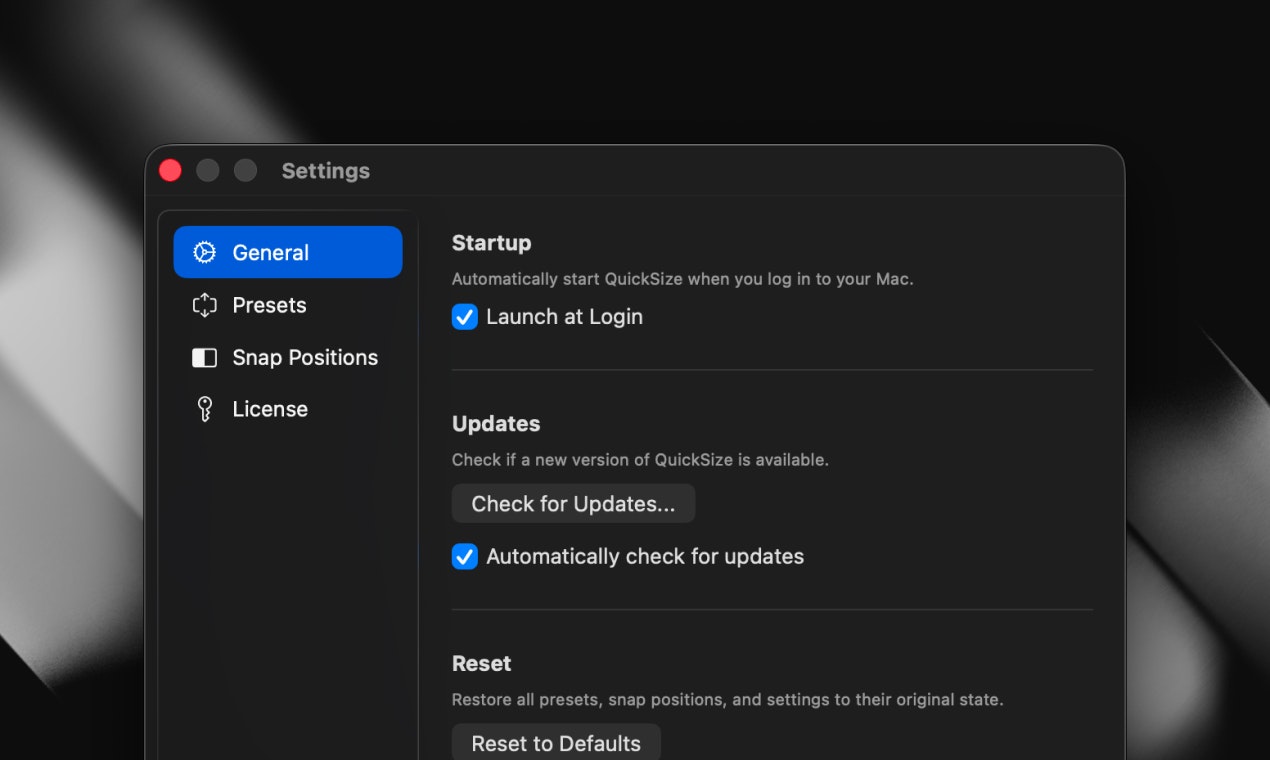Click the "Automatically check for updates" label text
The height and width of the screenshot is (760, 1270).
[645, 557]
